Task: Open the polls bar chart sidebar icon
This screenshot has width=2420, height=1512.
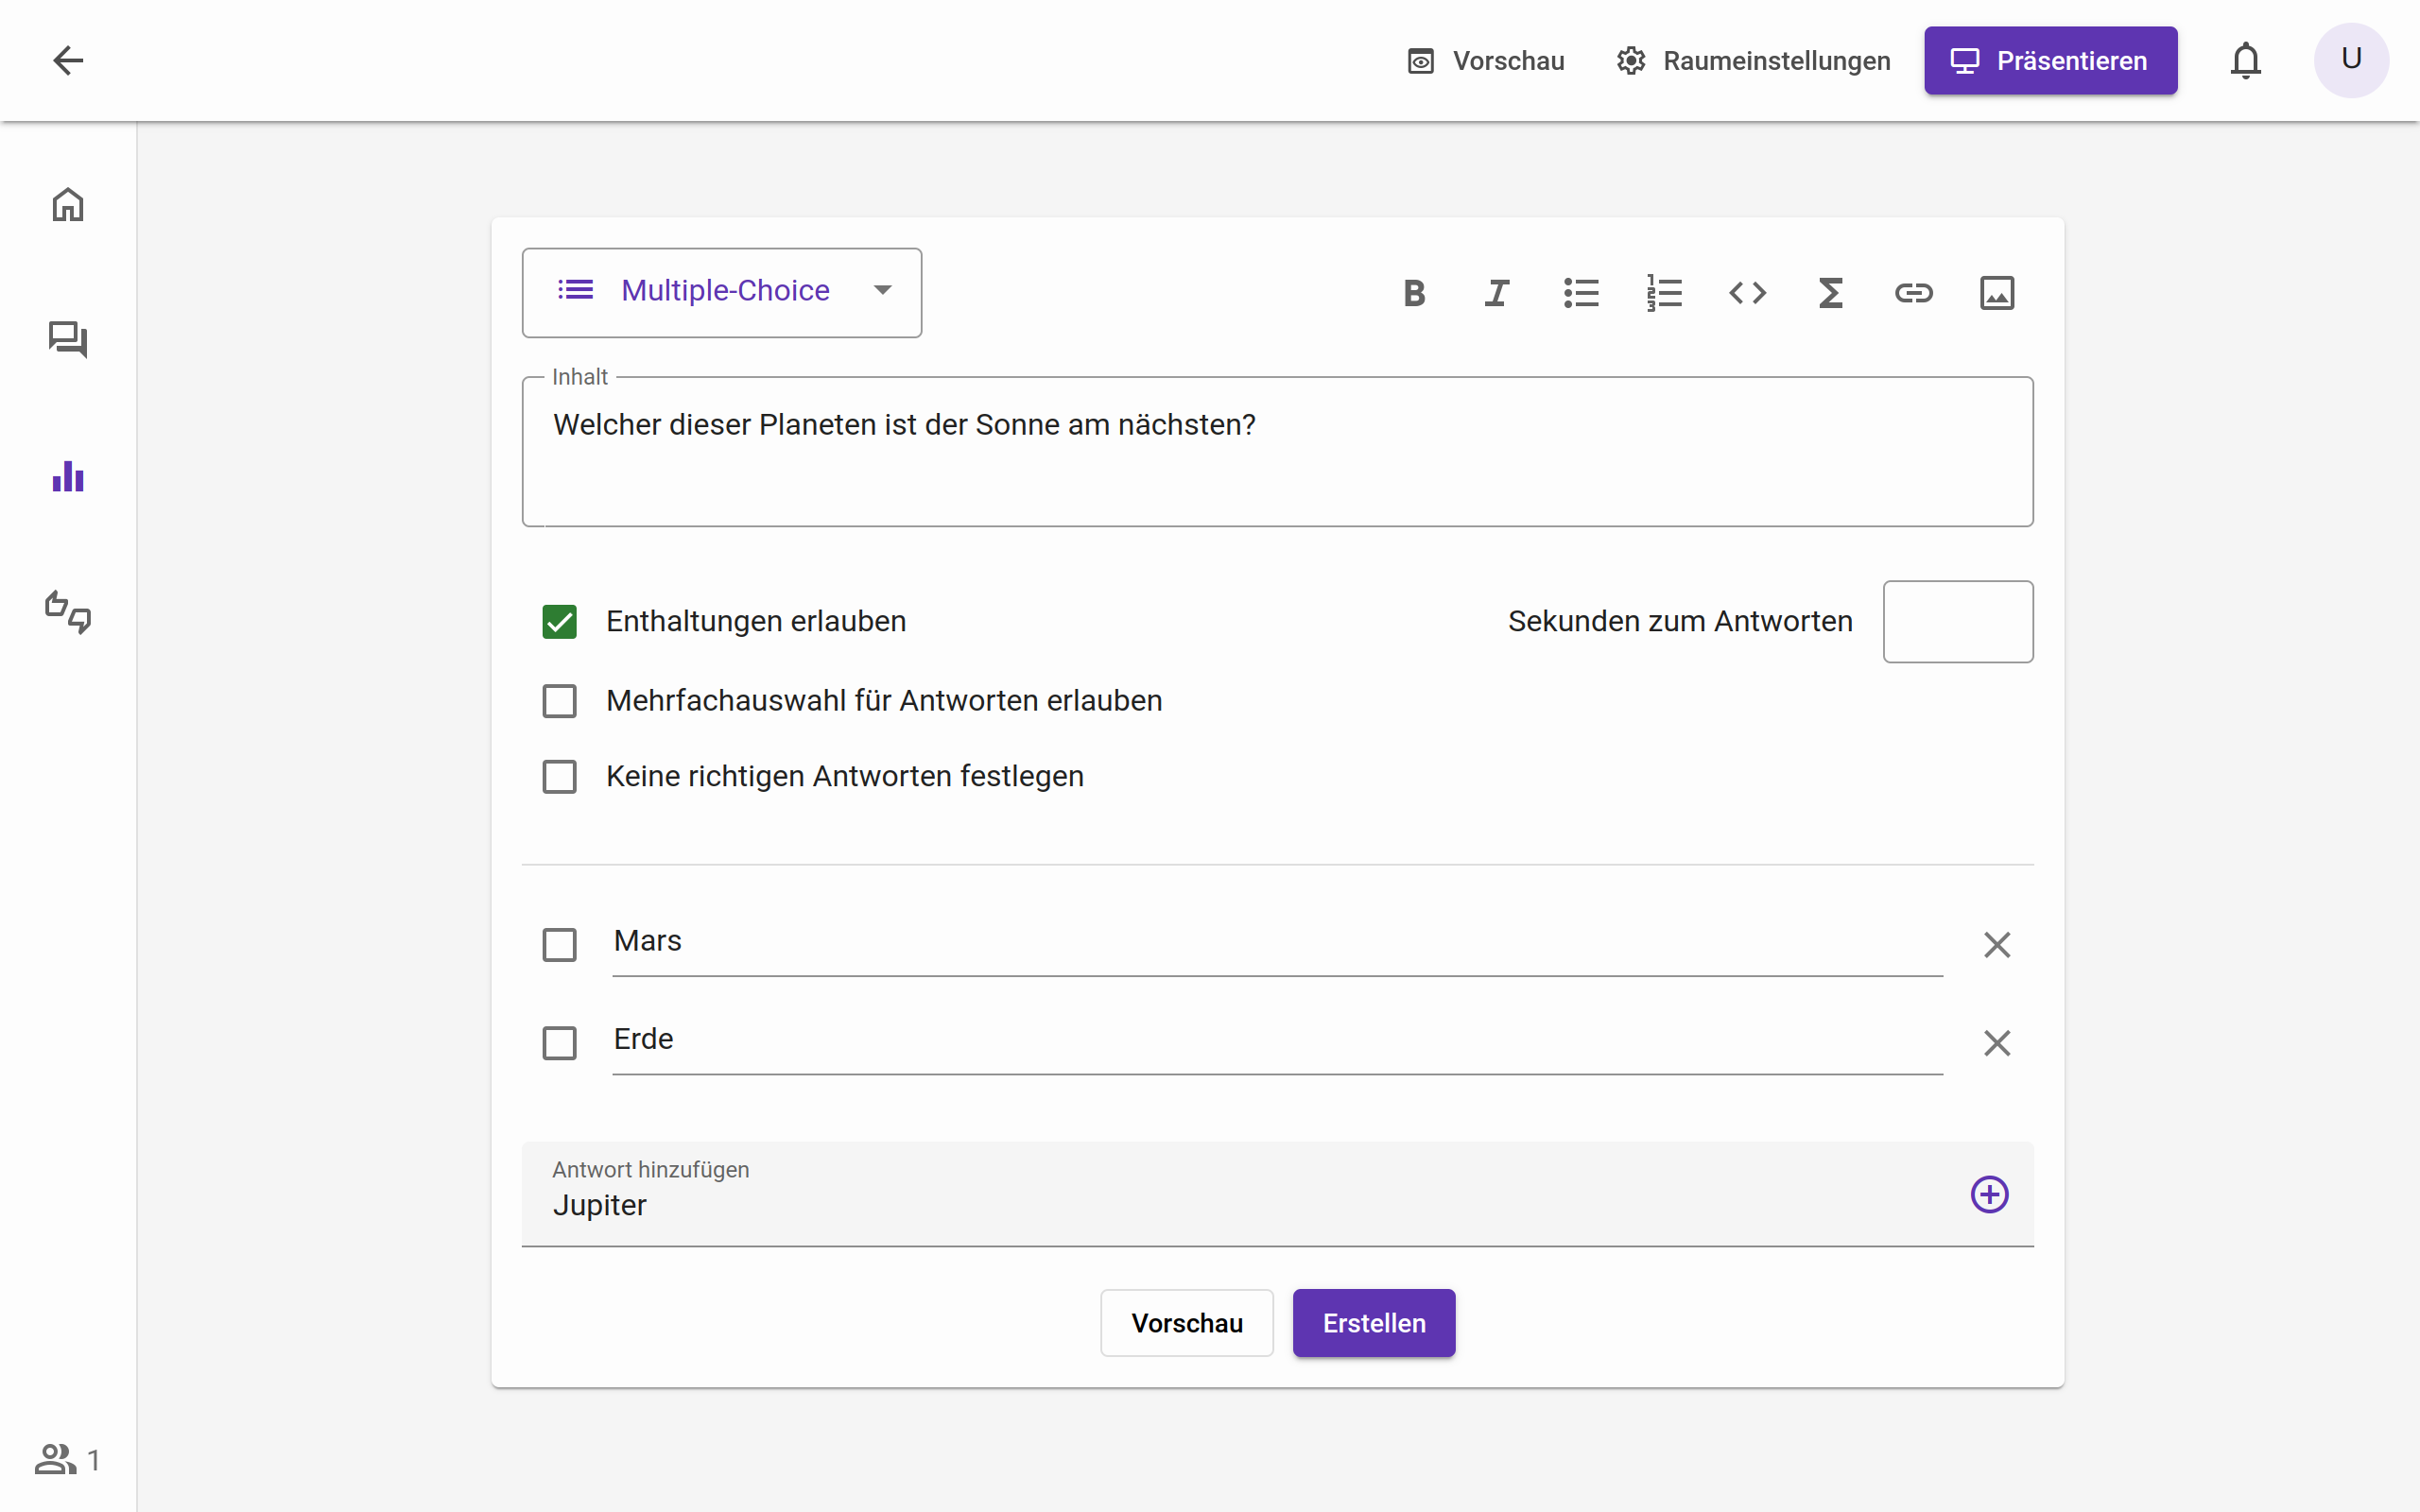Action: [x=68, y=476]
